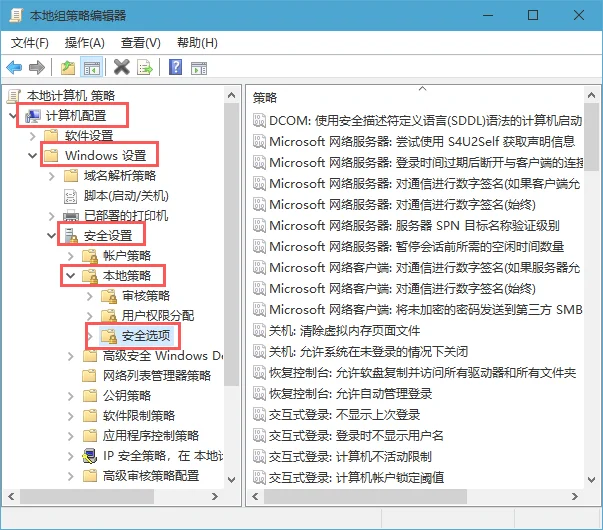The width and height of the screenshot is (603, 530).
Task: Select 网络列表管理器策略 in tree
Action: [x=157, y=376]
